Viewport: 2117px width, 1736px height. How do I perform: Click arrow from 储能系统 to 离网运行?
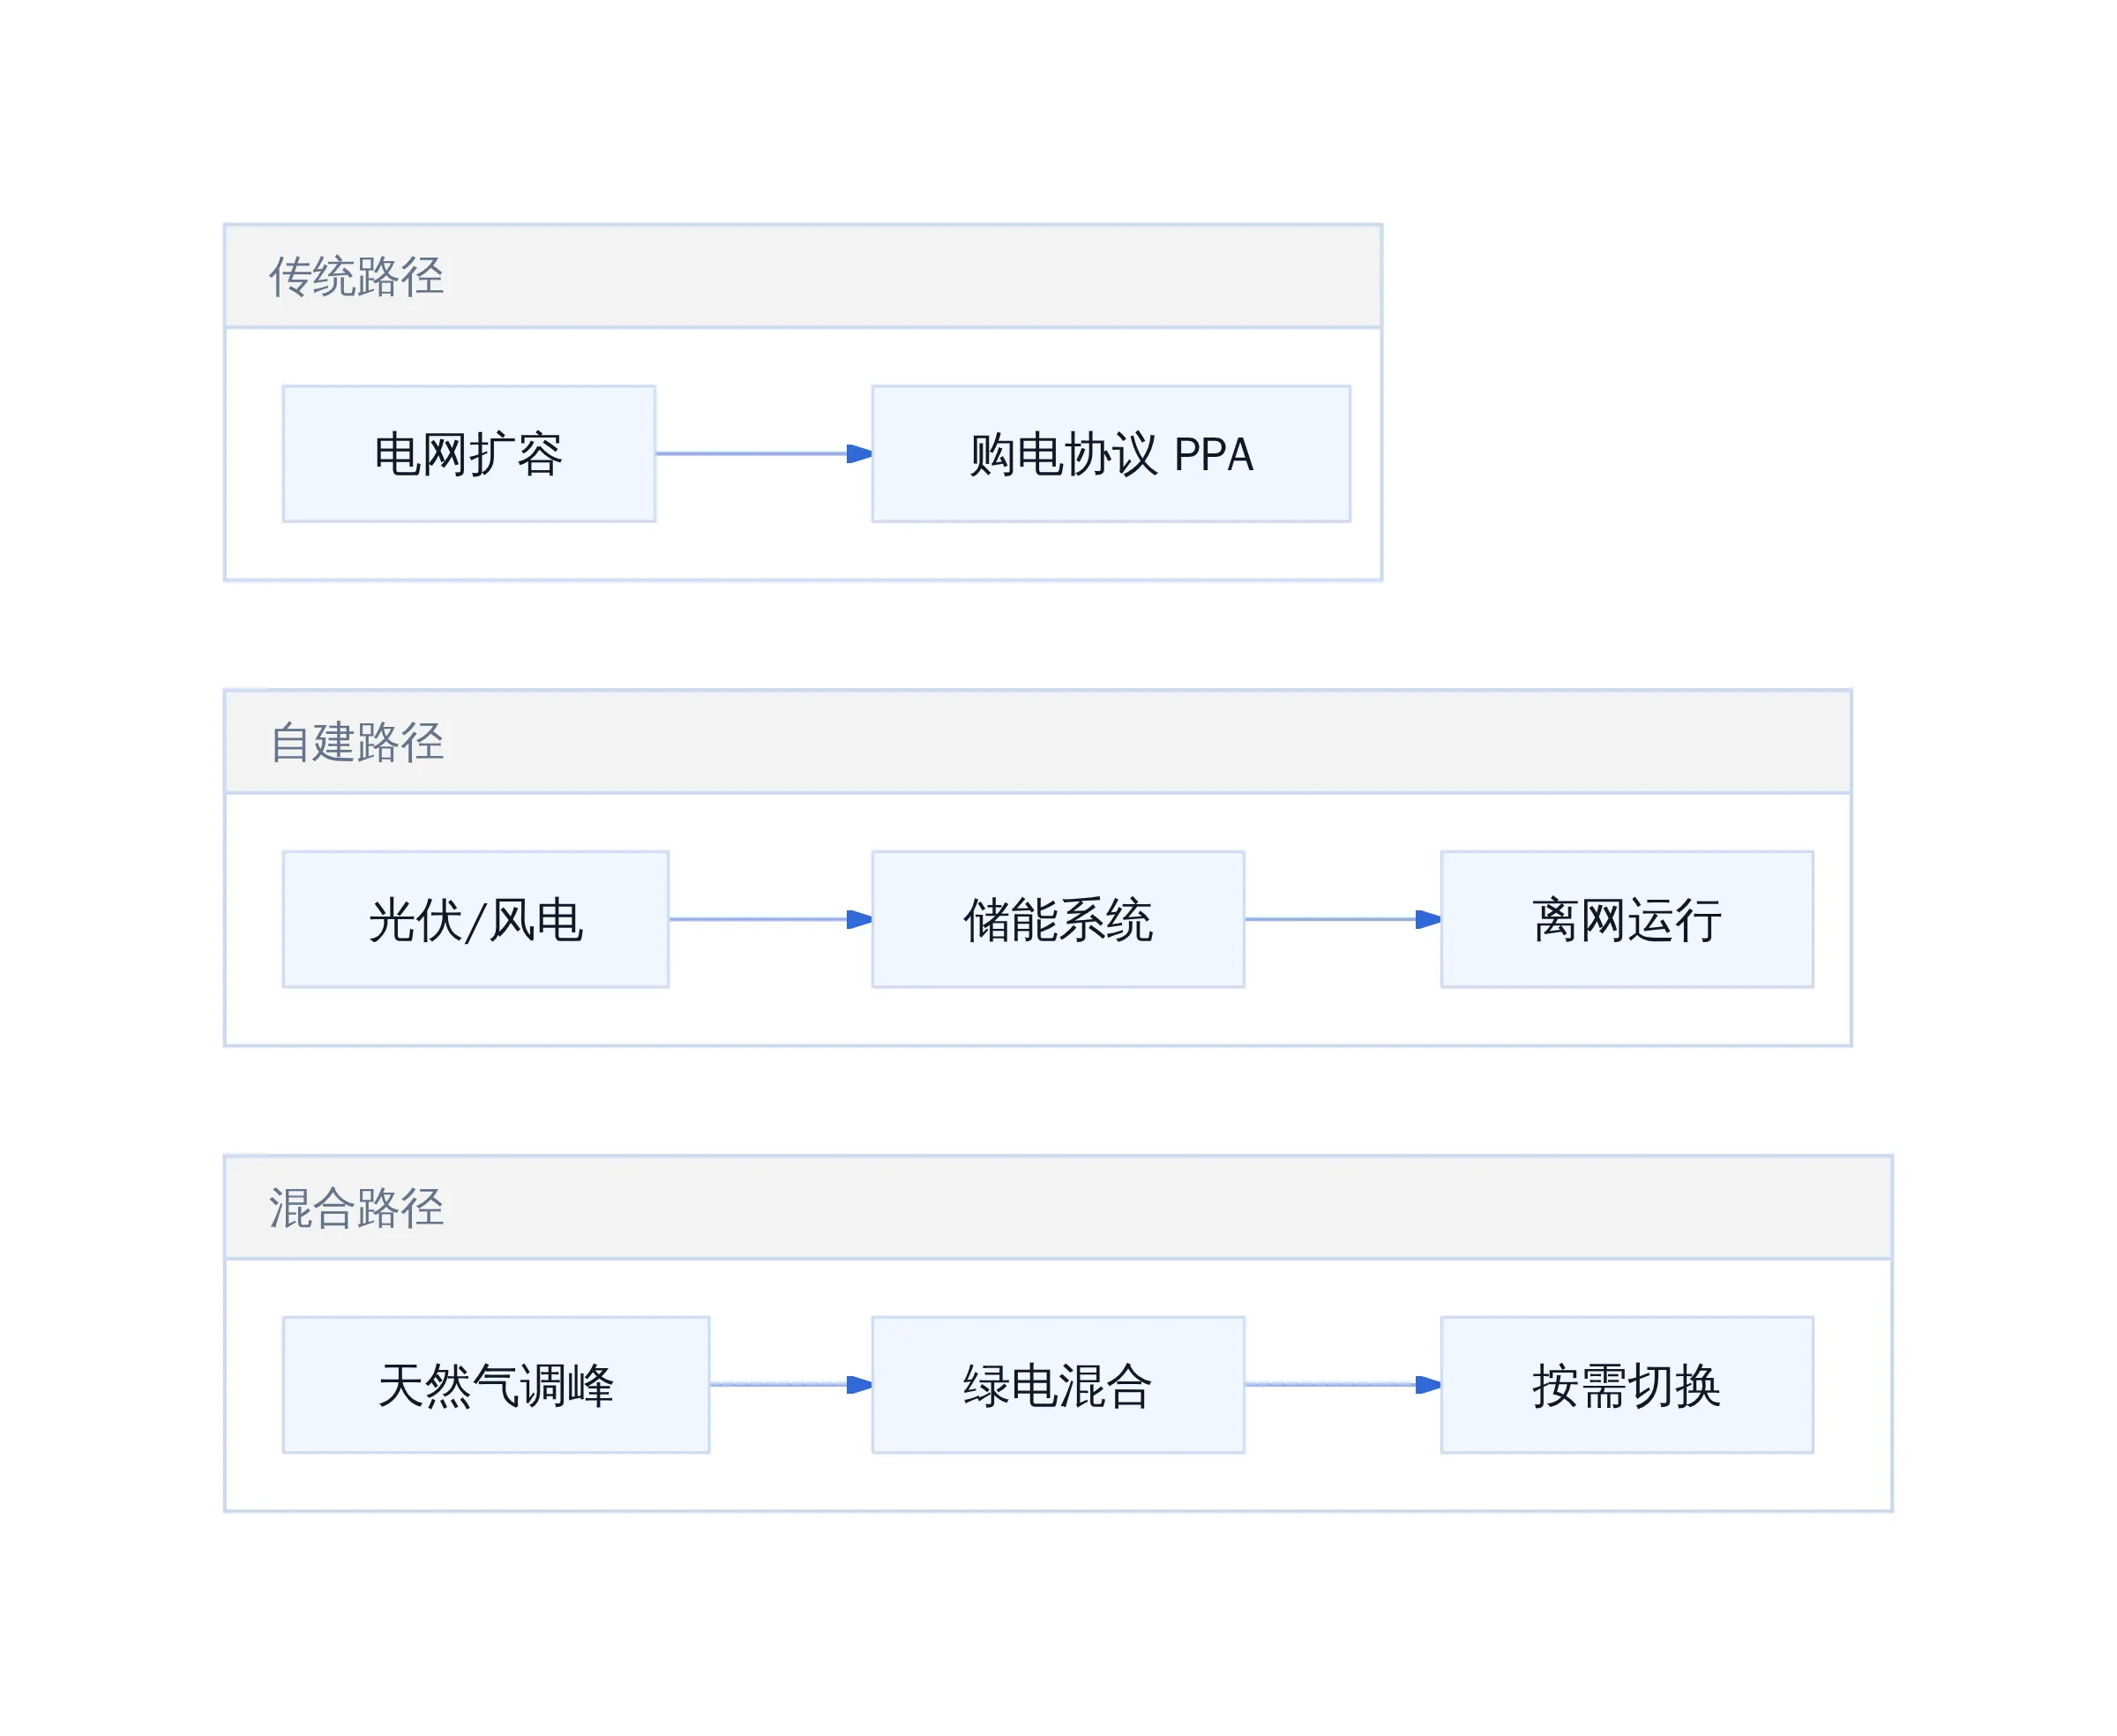tap(1343, 919)
